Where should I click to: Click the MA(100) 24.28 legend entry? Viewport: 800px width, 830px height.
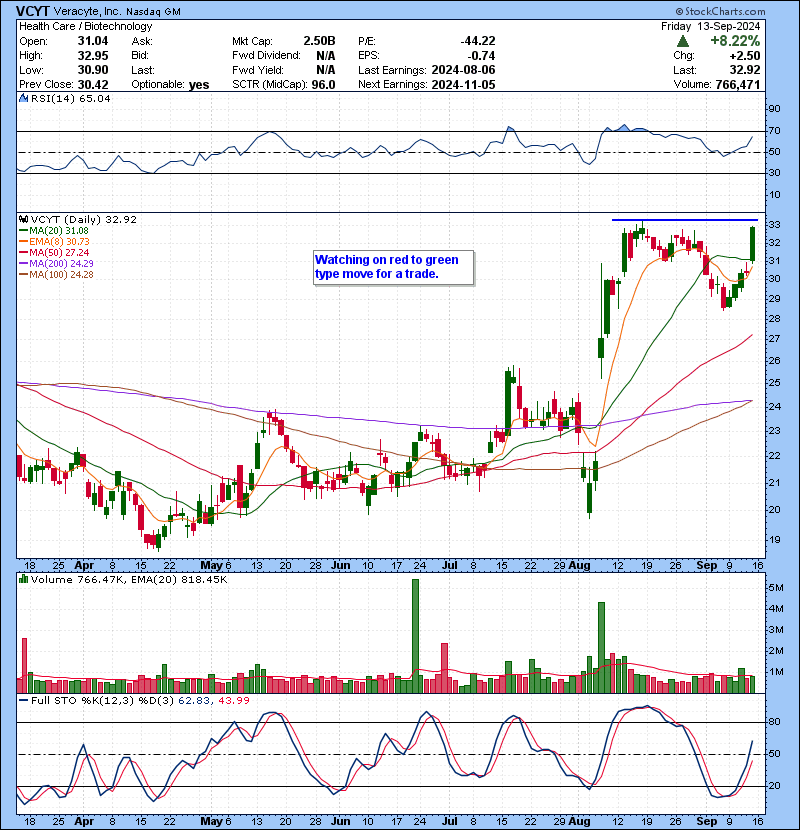coord(56,275)
